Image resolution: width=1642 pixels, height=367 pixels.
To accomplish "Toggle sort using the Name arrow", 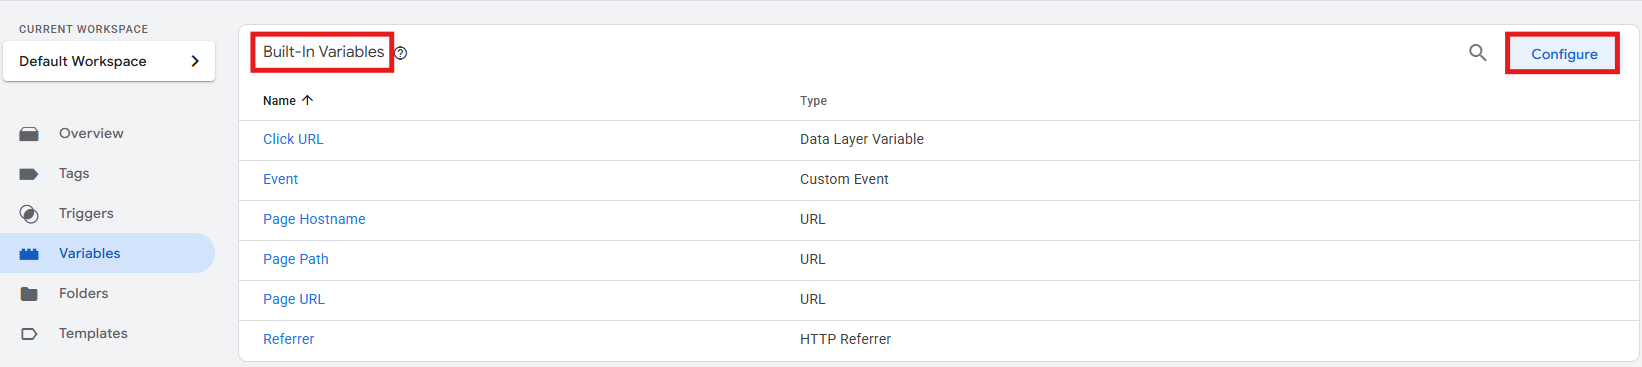I will coord(308,100).
